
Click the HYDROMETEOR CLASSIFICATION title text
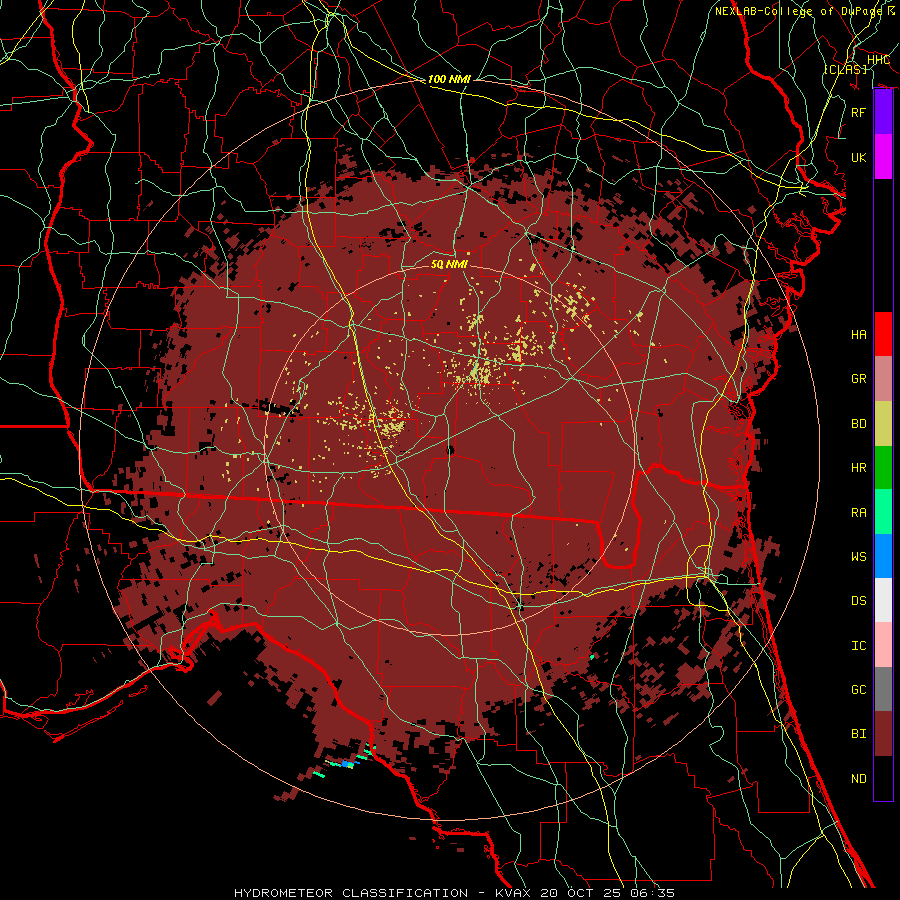pyautogui.click(x=351, y=893)
